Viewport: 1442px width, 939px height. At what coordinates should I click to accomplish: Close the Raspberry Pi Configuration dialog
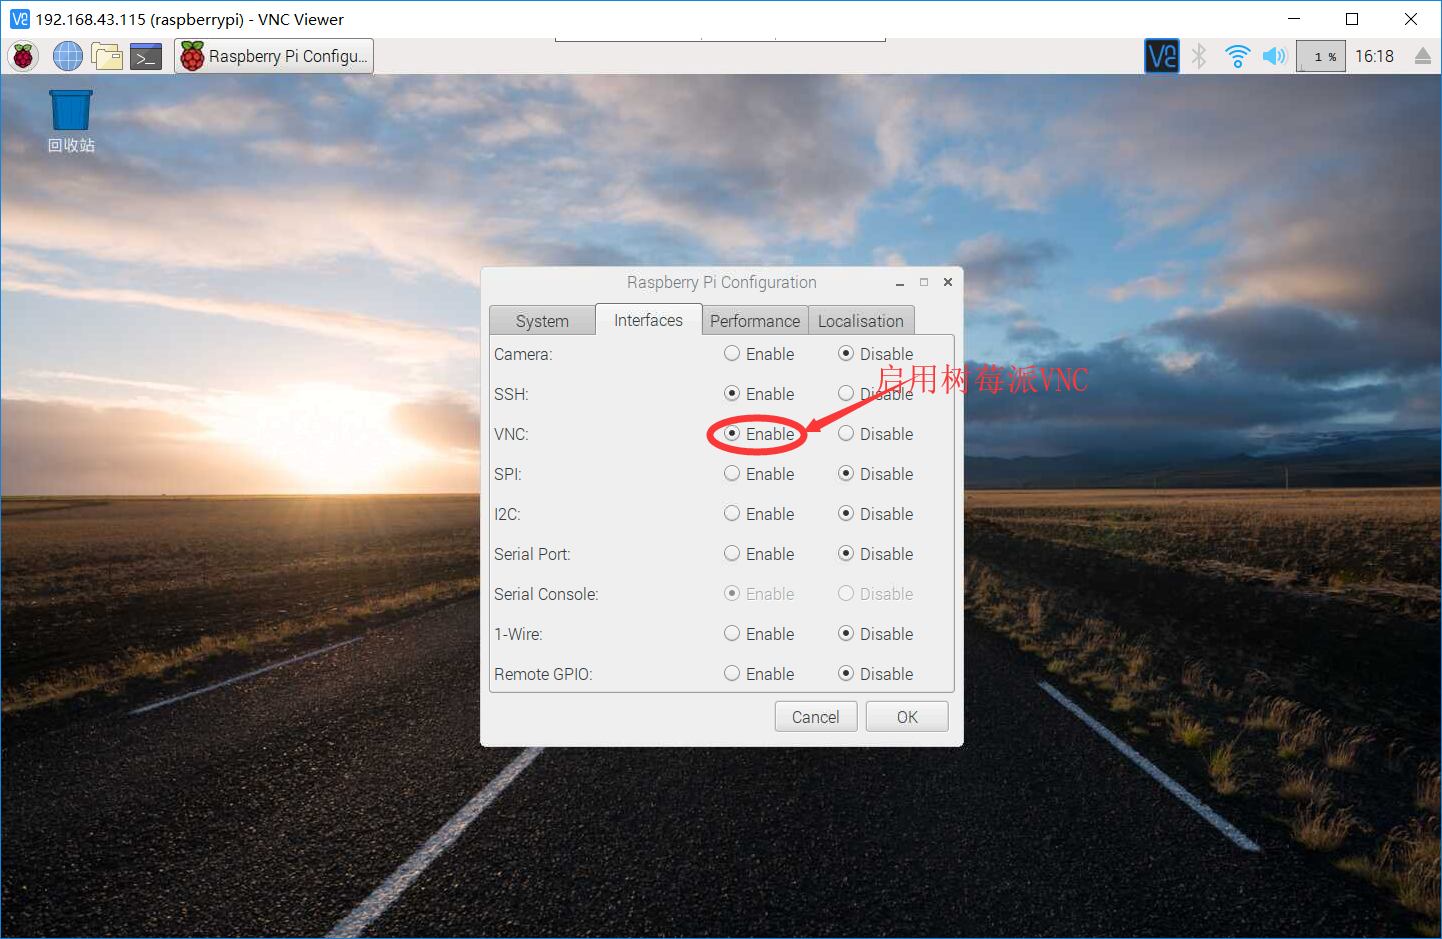point(948,282)
